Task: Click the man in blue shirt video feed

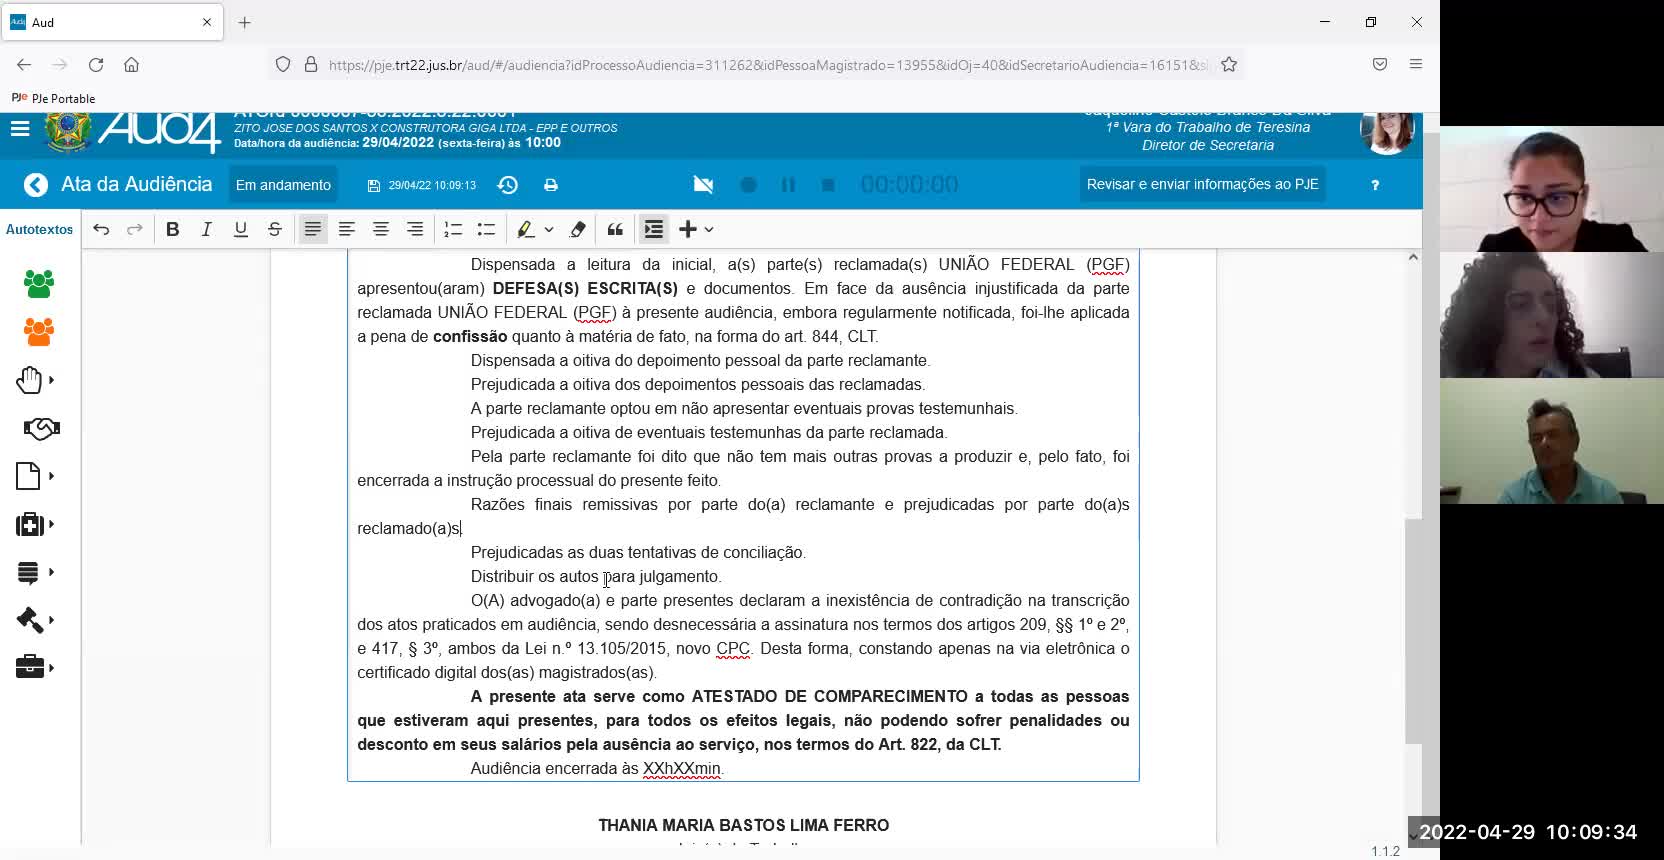Action: point(1552,441)
